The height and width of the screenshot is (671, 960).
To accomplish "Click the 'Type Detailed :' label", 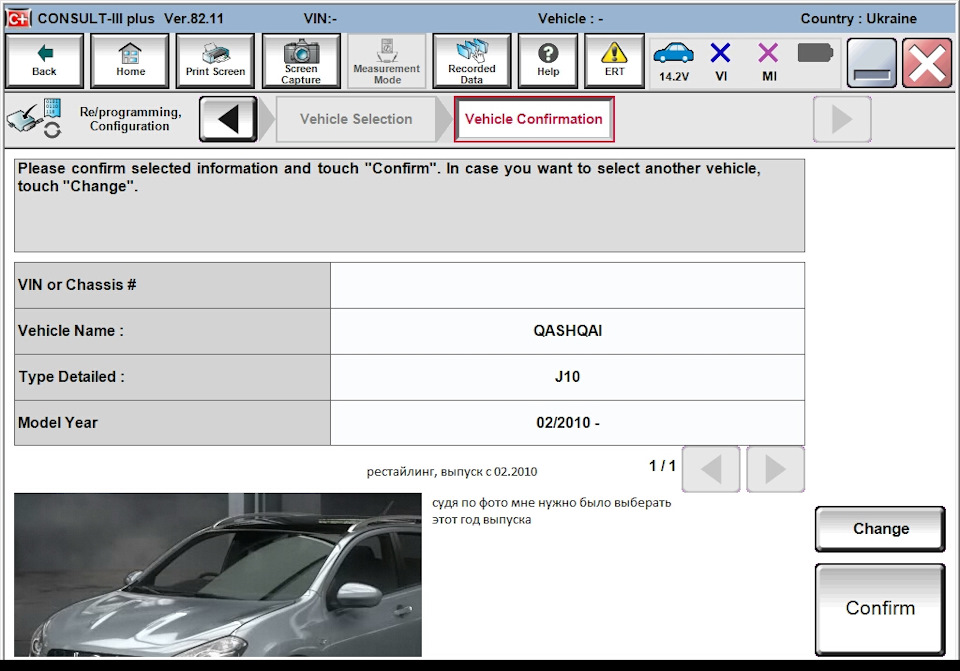I will tap(72, 377).
